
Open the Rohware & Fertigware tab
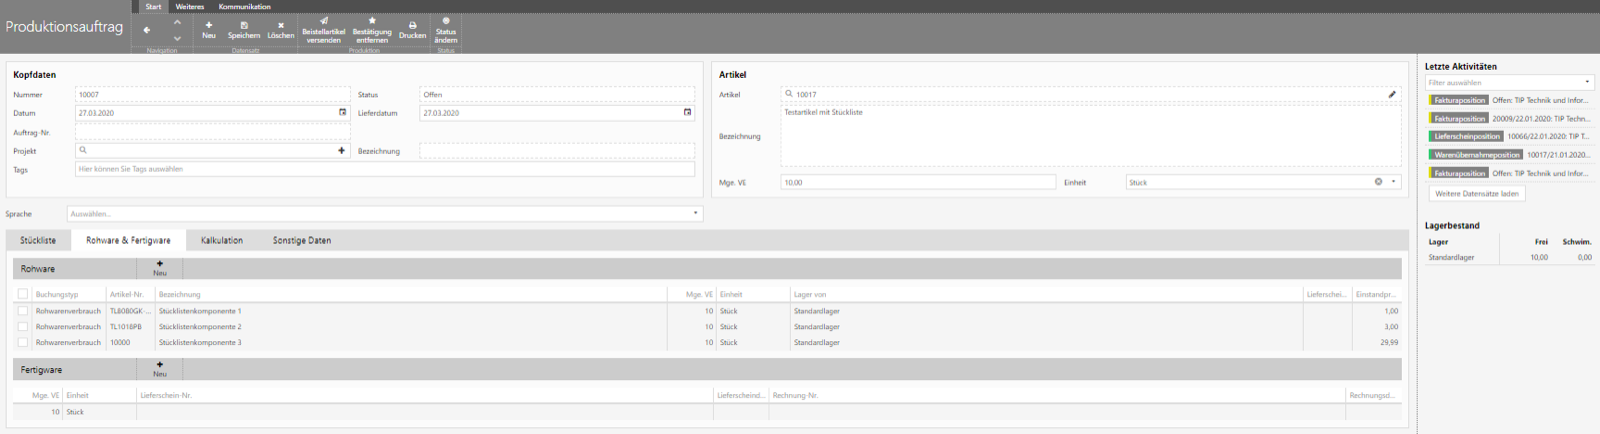[x=128, y=240]
